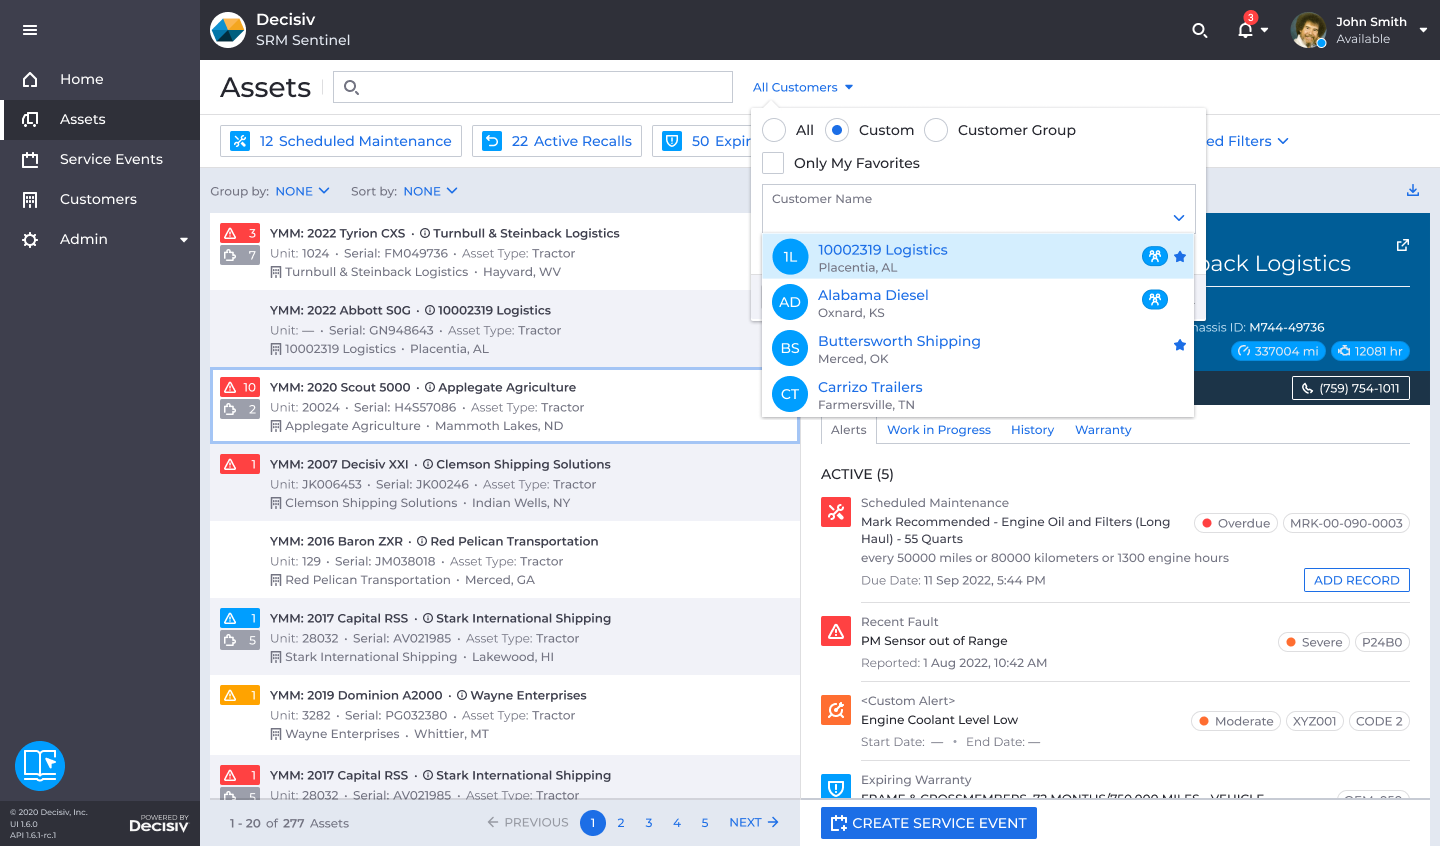The image size is (1440, 846).
Task: Click favorite star for Buttersworth Shipping
Action: click(1180, 345)
